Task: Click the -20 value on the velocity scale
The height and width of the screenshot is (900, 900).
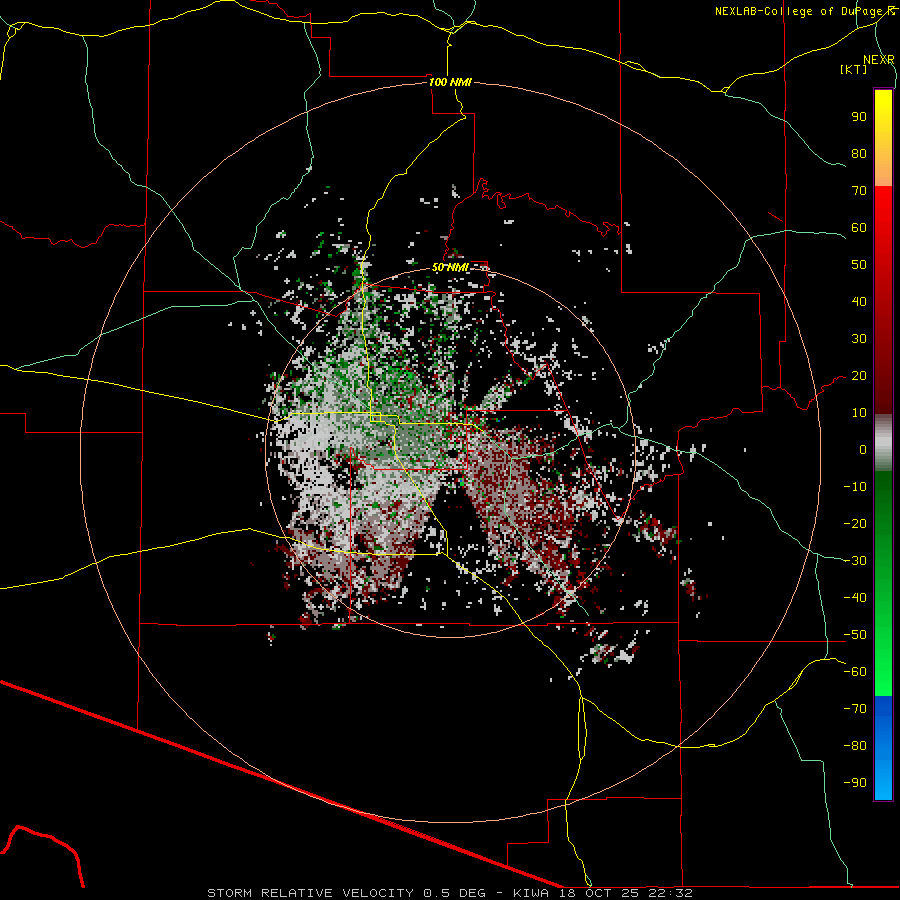Action: [x=855, y=524]
